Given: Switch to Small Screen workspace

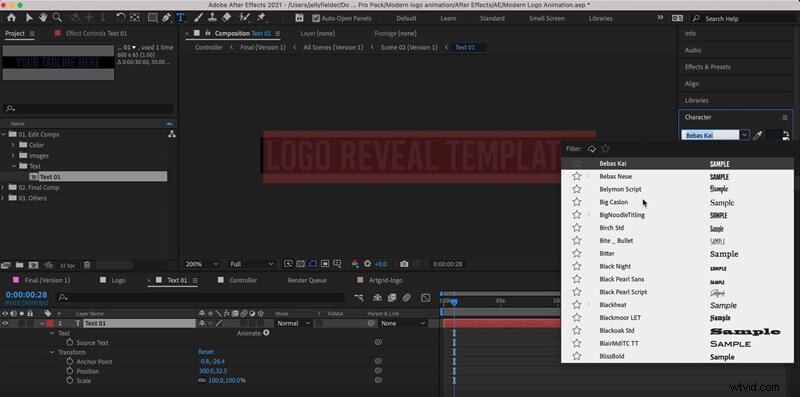Looking at the screenshot, I should pos(546,18).
